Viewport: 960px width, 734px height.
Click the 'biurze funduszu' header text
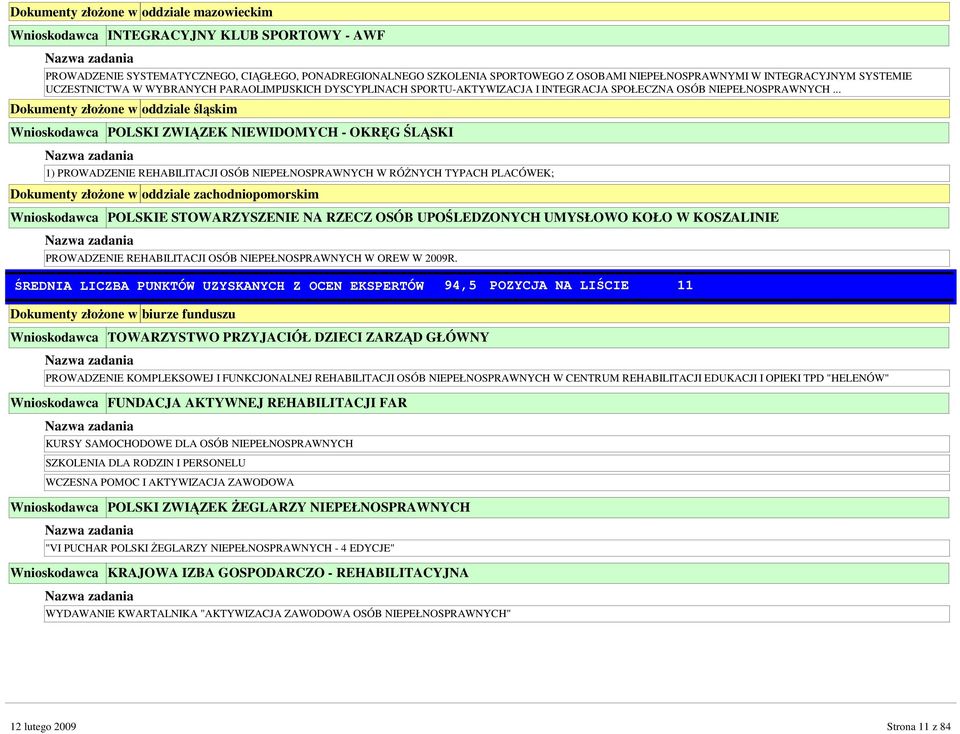point(189,314)
